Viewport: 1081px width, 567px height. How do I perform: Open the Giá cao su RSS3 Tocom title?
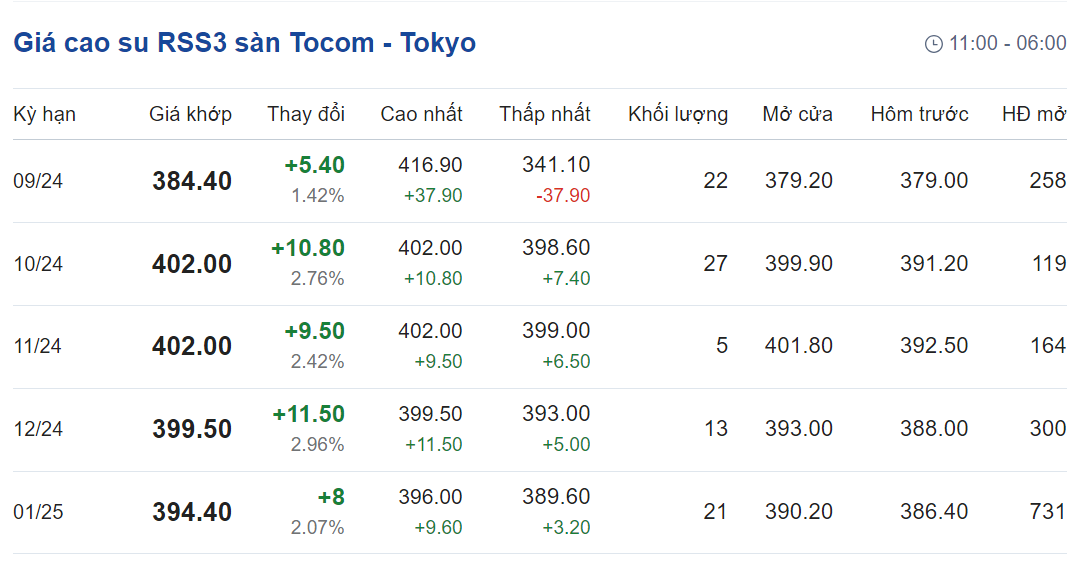(245, 43)
